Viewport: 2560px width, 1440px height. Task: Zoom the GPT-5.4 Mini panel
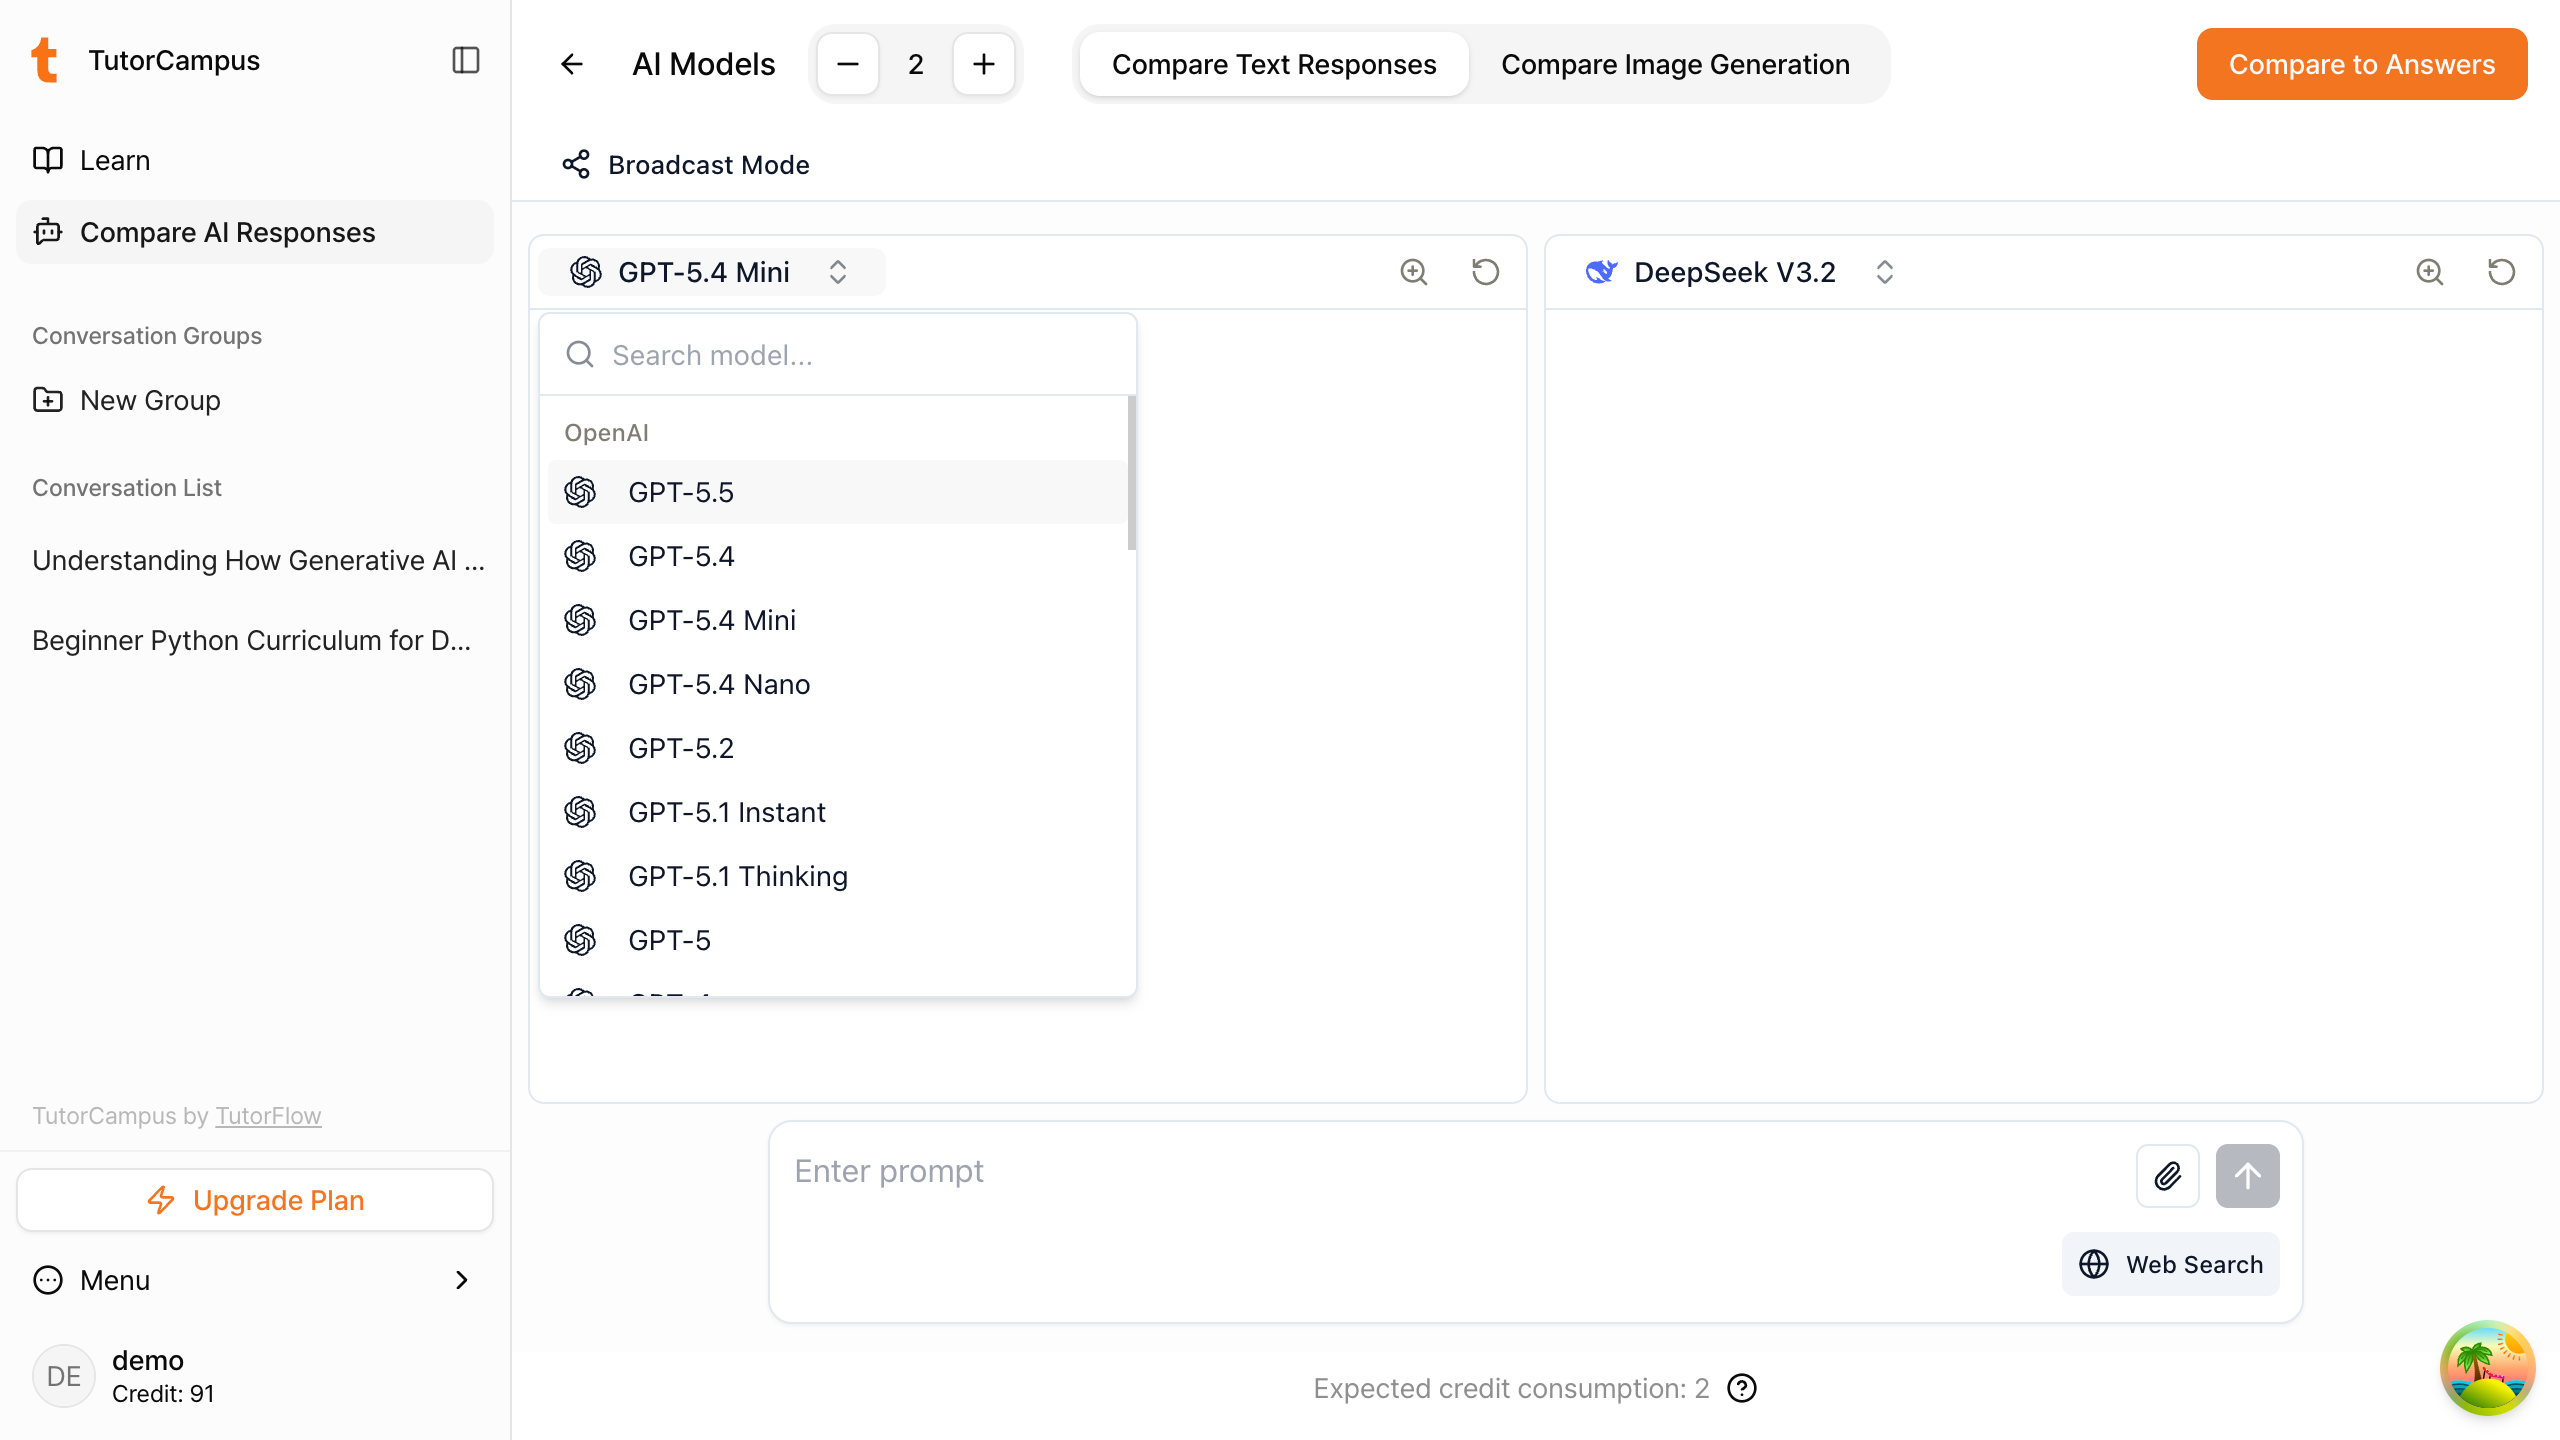tap(1414, 272)
